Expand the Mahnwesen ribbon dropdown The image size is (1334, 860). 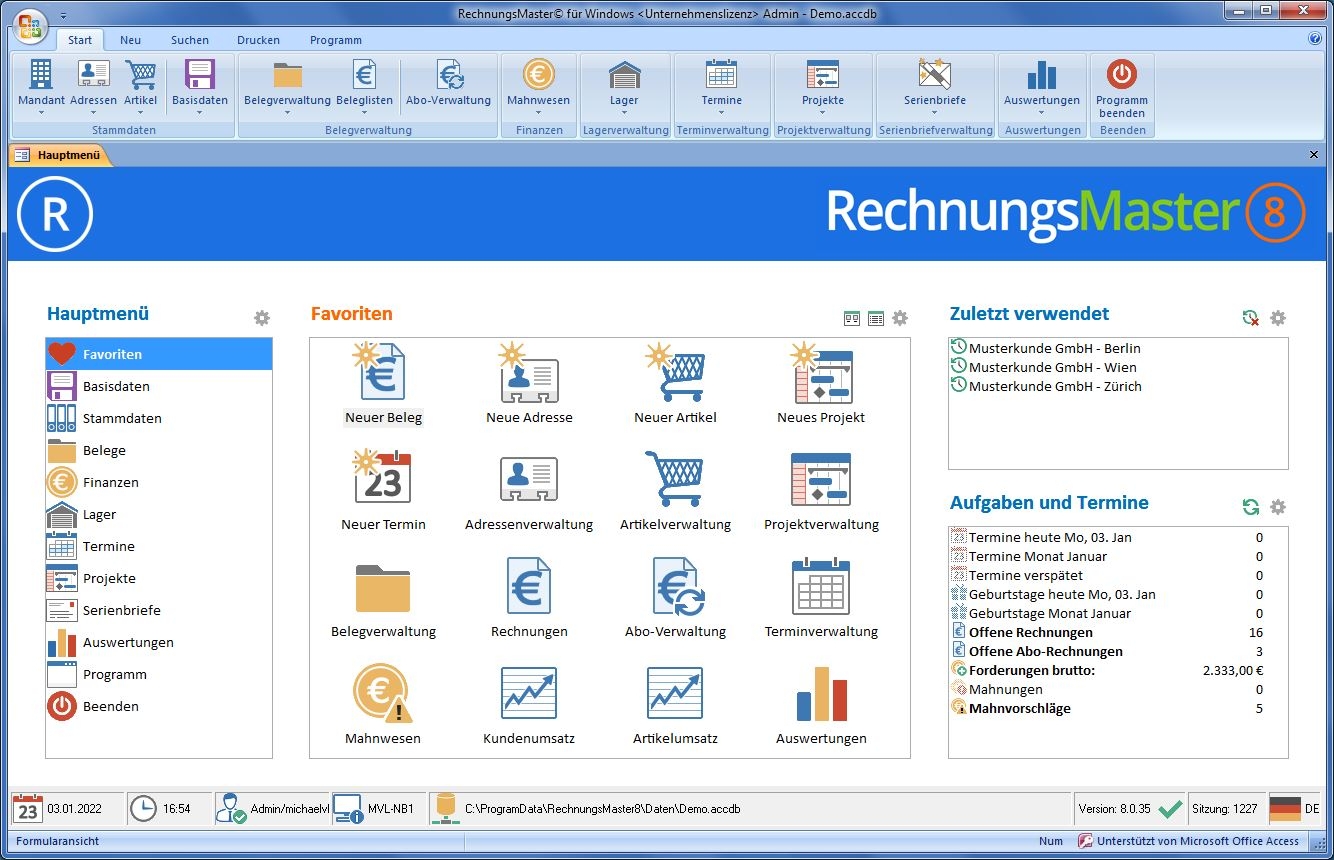pos(538,113)
